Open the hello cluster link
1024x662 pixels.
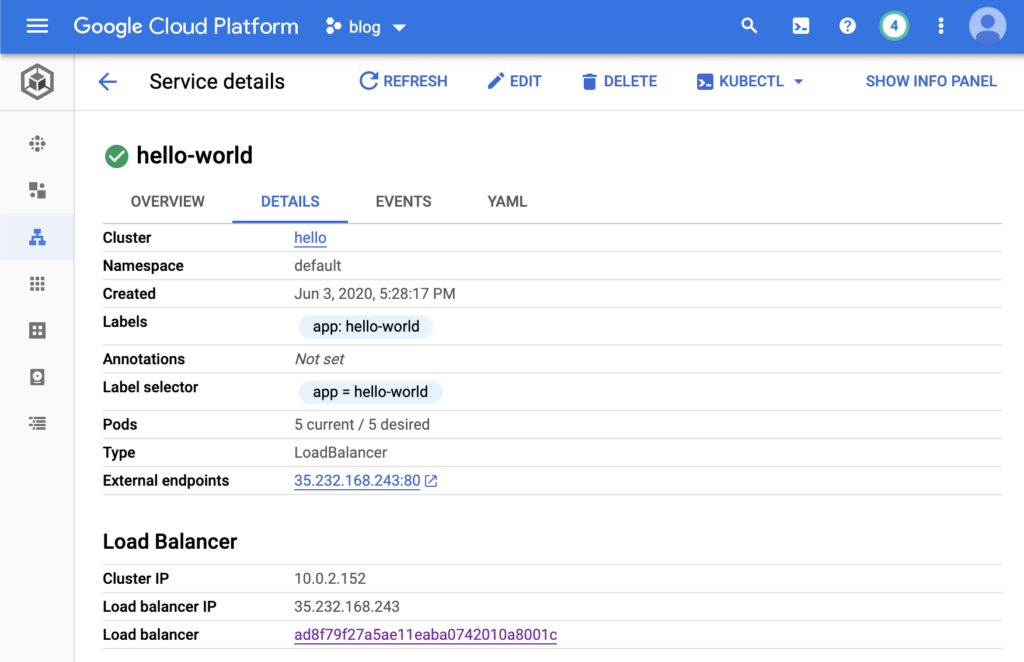click(310, 238)
